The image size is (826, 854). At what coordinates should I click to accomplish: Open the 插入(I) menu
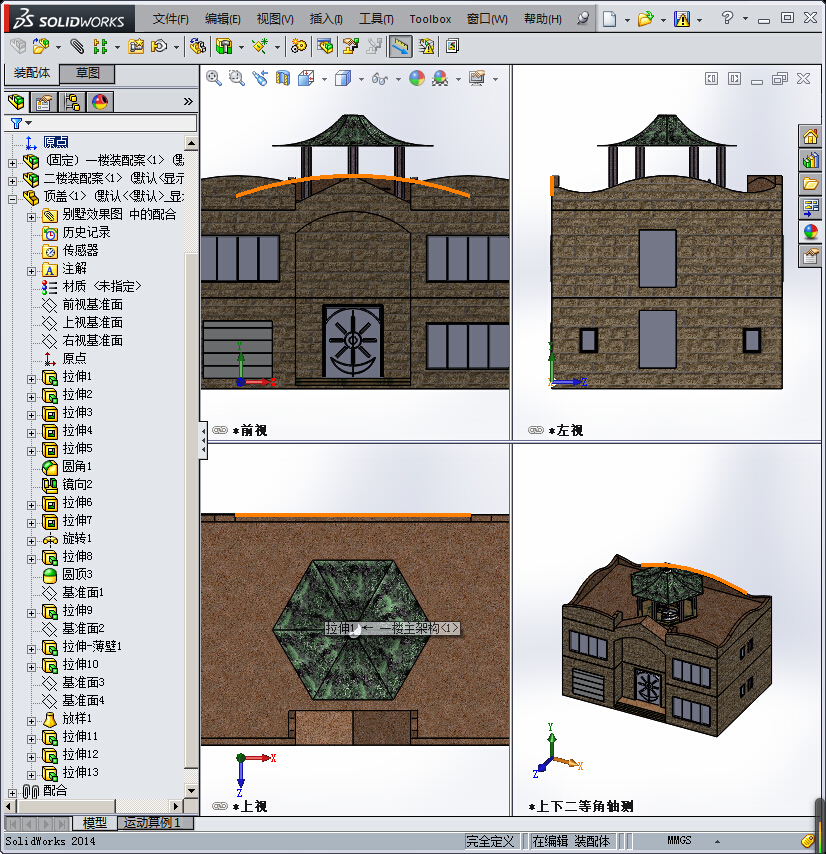click(x=326, y=19)
